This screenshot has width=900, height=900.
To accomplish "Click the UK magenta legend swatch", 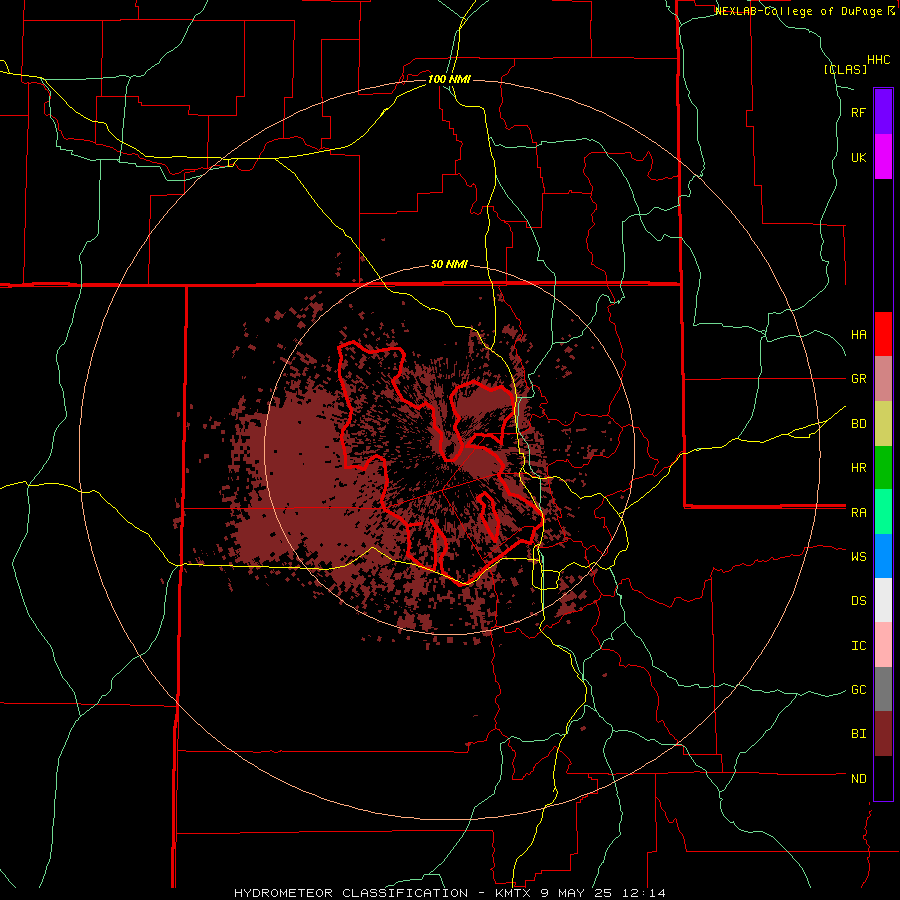I will click(883, 157).
